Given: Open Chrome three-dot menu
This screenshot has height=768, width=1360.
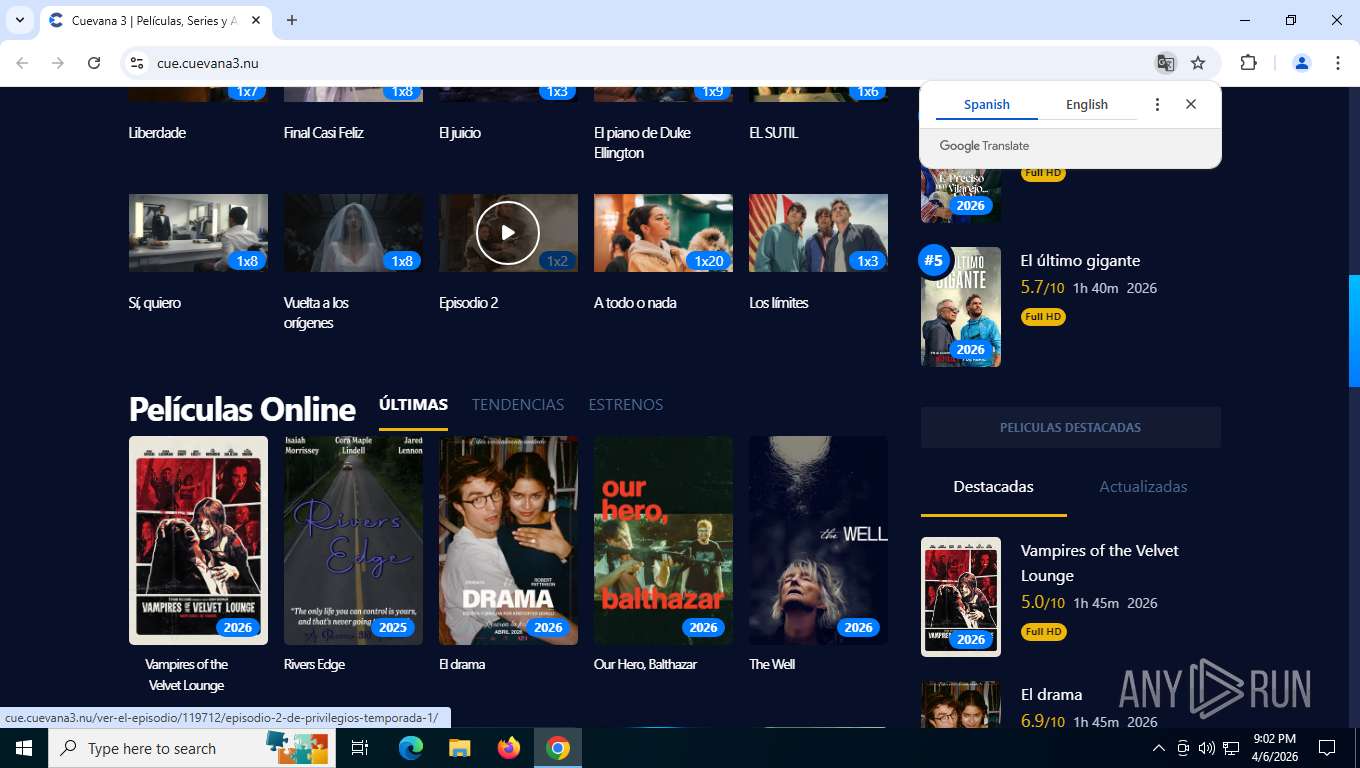Looking at the screenshot, I should coord(1338,63).
